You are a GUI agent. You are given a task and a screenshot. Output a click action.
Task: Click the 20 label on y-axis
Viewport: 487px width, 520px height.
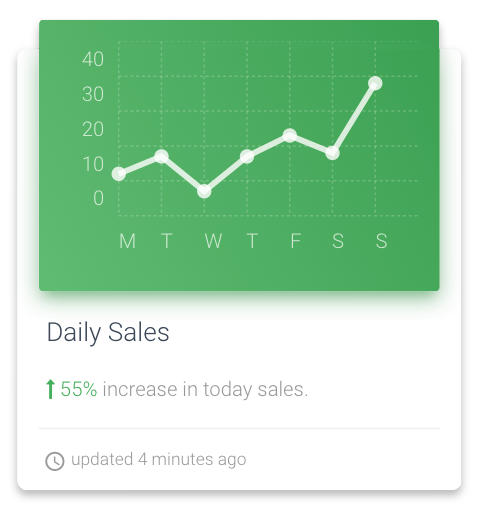93,129
